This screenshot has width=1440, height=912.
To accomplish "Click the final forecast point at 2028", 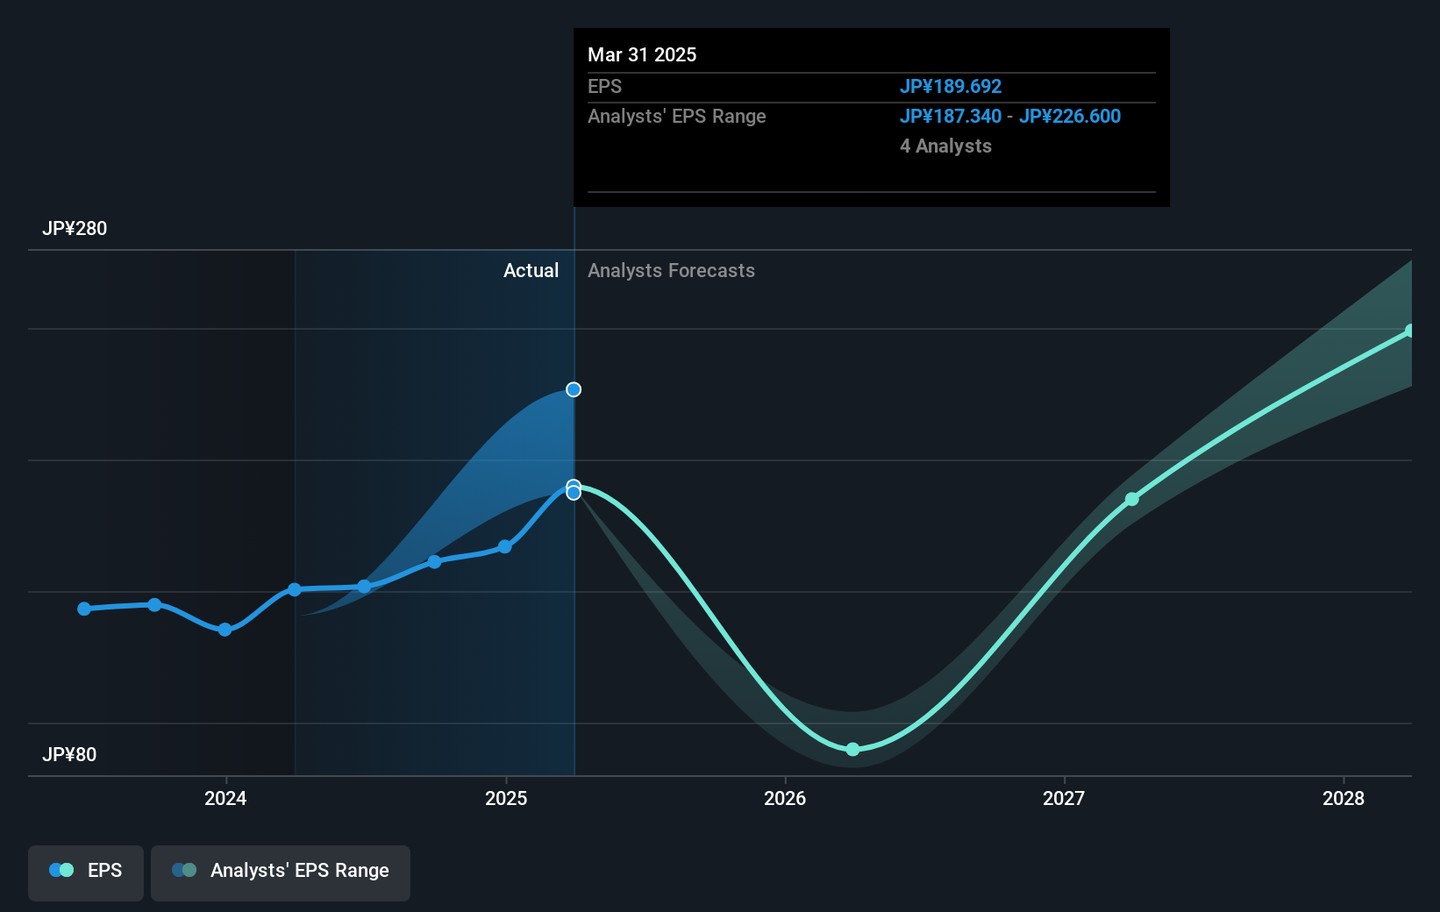I will 1409,331.
